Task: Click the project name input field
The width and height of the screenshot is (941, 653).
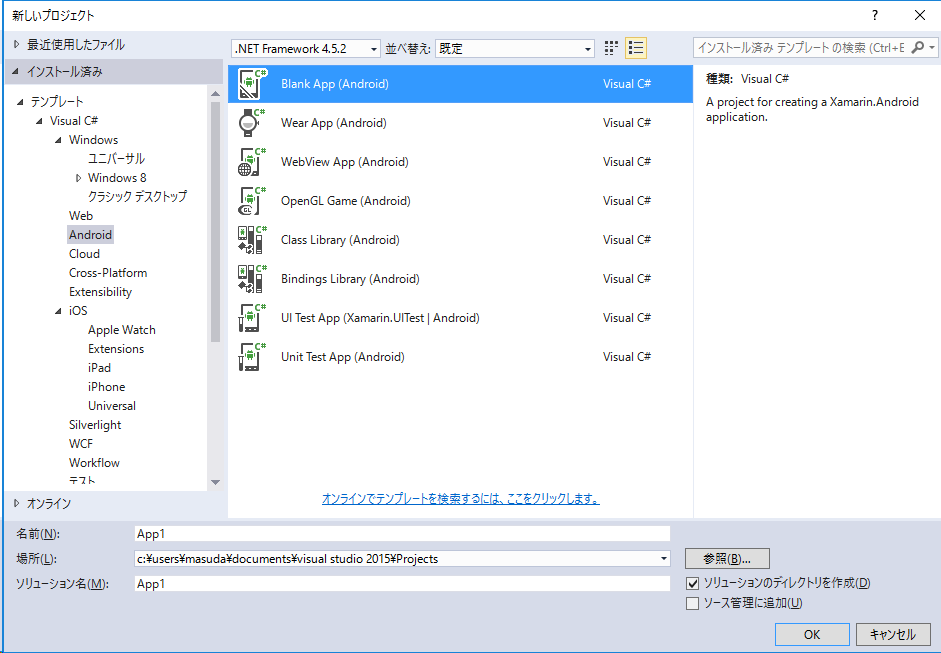Action: pos(401,533)
